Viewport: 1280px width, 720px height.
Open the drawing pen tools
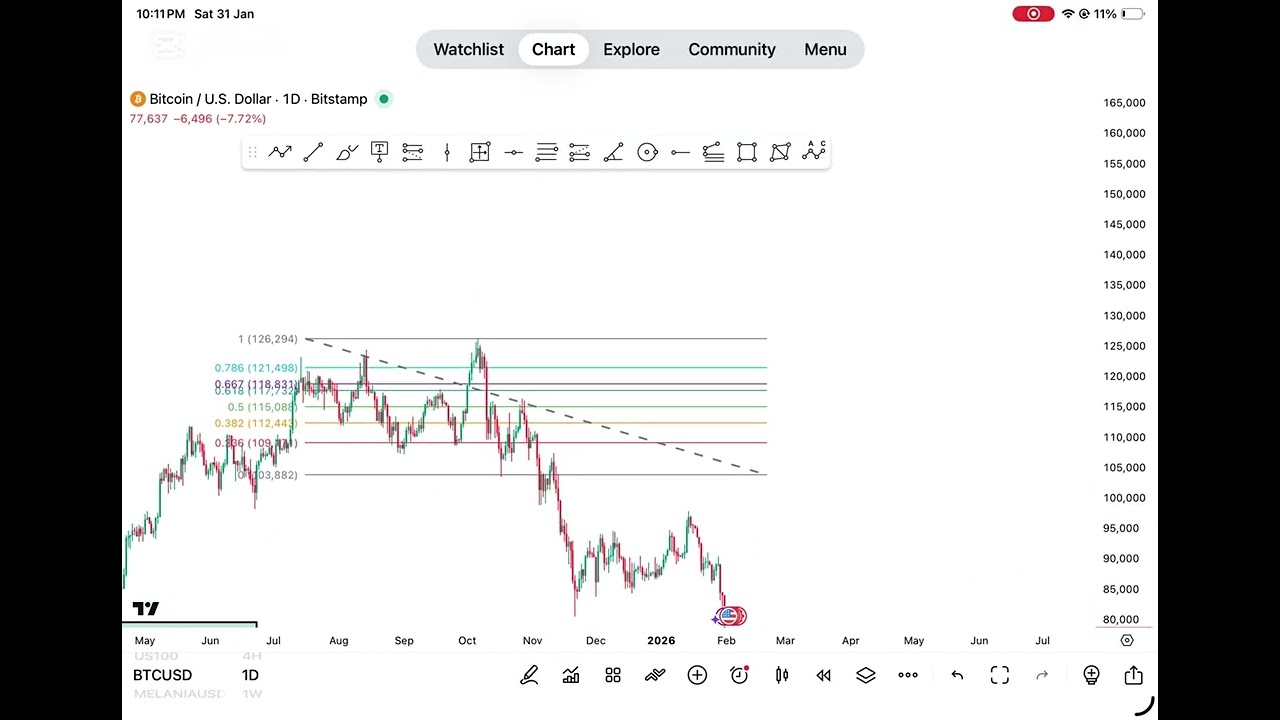click(529, 676)
